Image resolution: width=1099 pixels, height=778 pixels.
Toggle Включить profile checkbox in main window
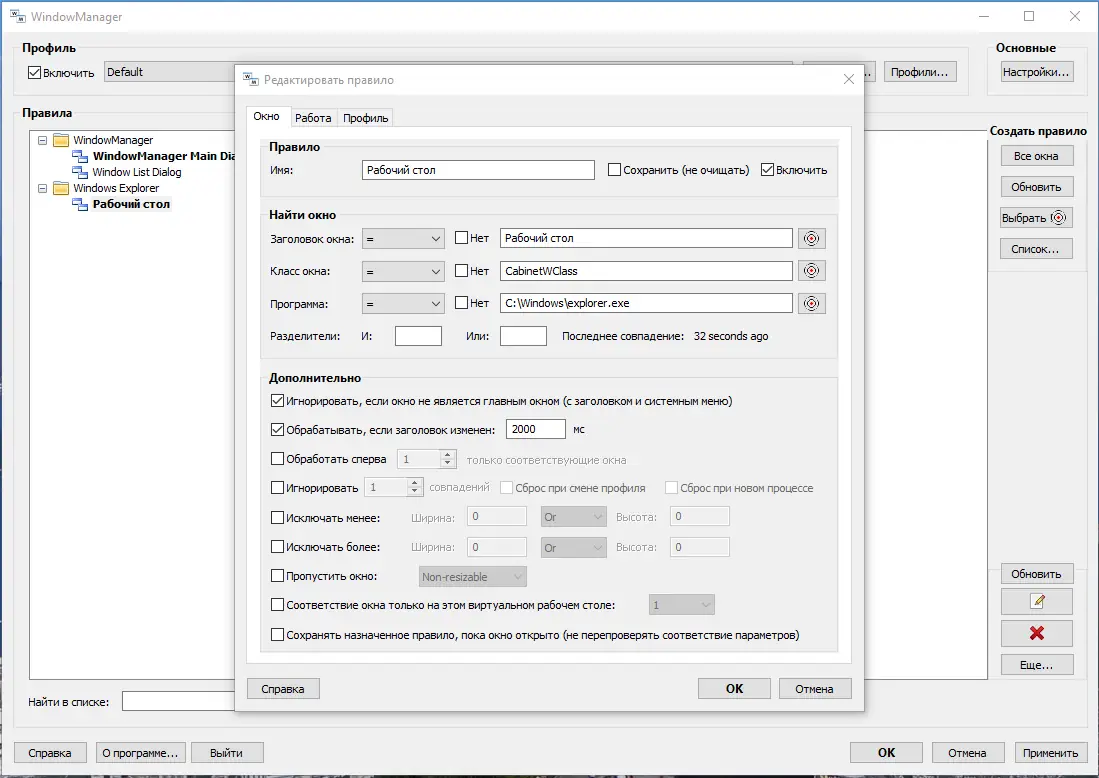[x=34, y=72]
